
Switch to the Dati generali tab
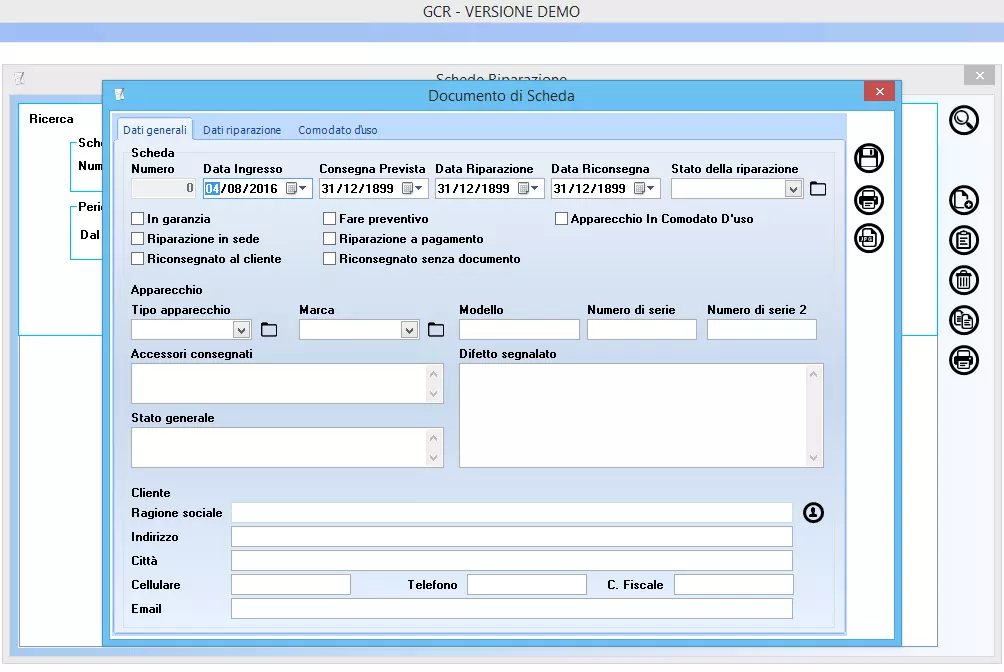pos(155,129)
